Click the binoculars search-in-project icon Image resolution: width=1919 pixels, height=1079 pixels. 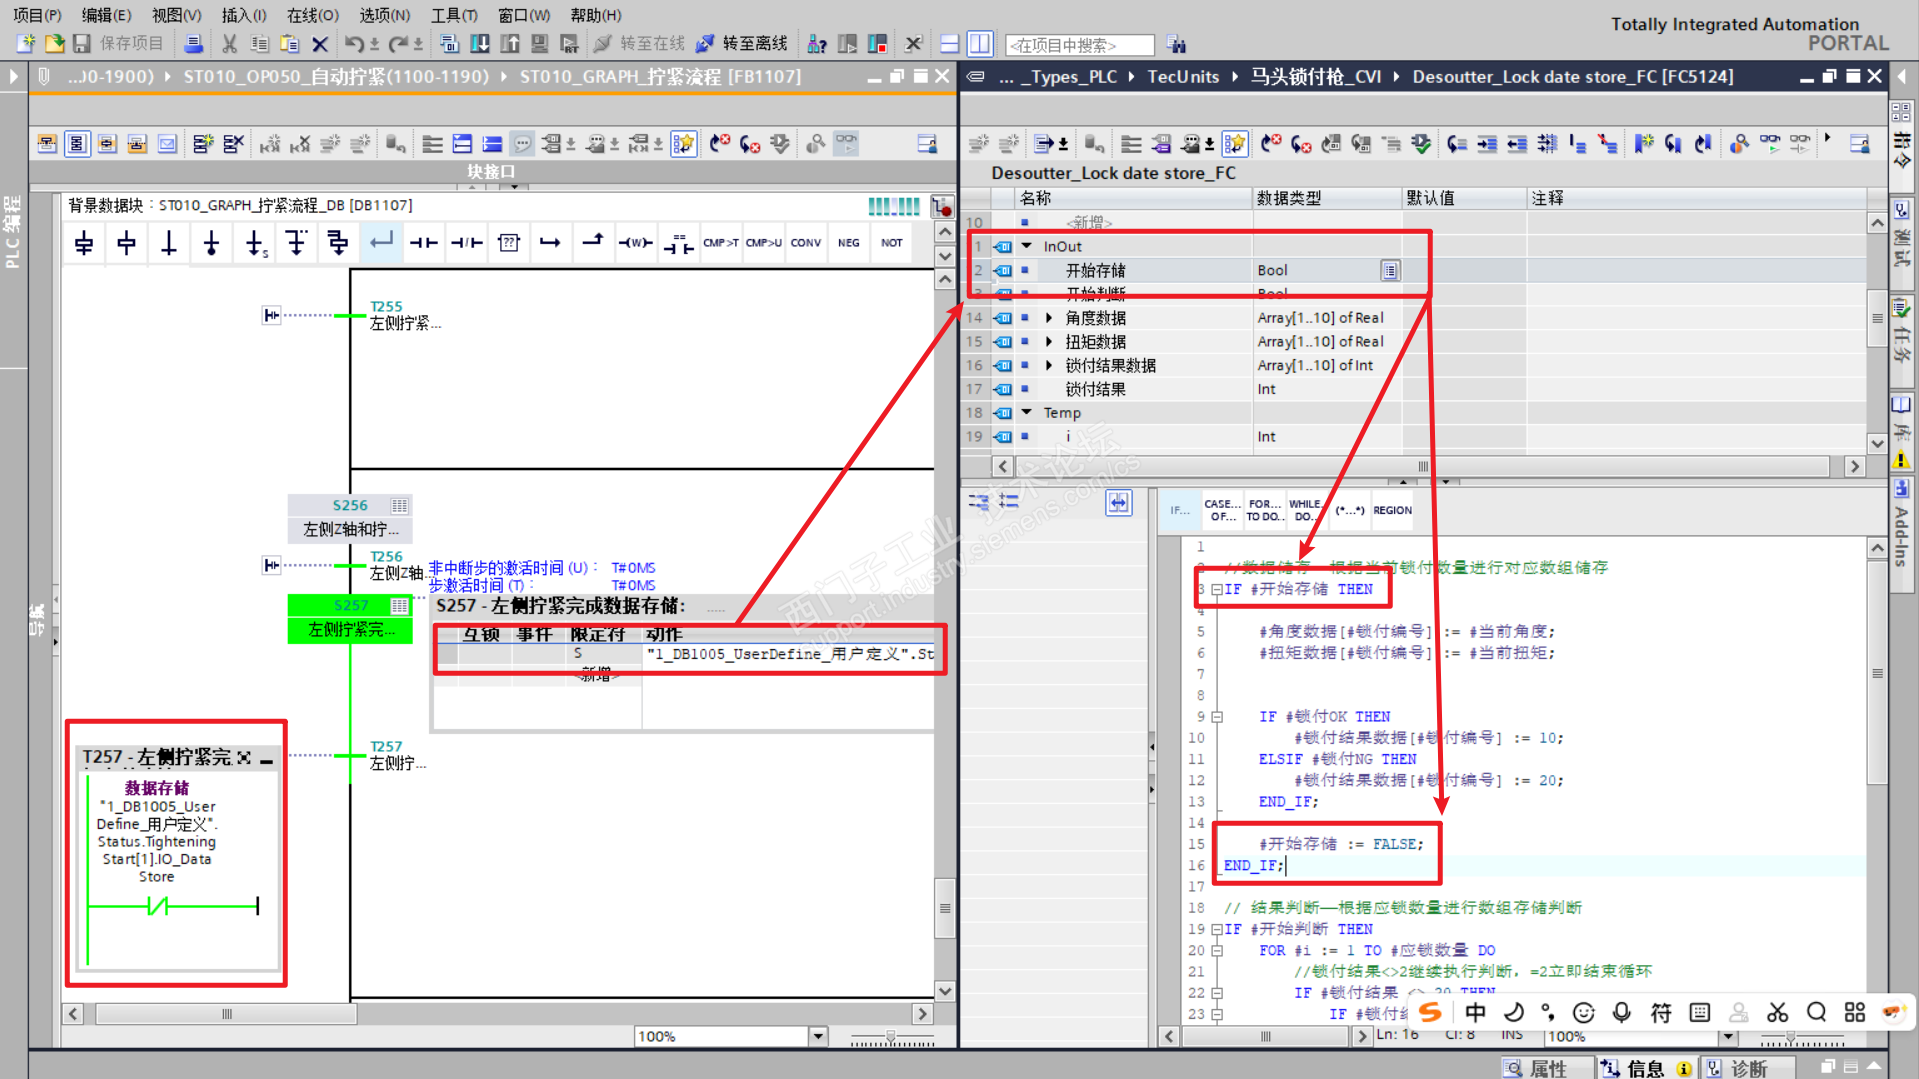[1176, 45]
